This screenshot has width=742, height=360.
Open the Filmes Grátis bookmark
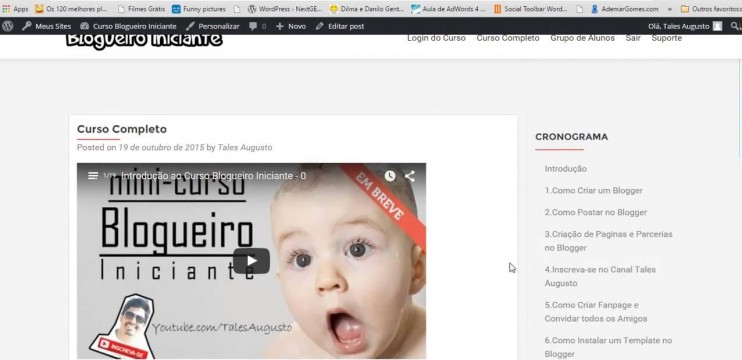(141, 9)
